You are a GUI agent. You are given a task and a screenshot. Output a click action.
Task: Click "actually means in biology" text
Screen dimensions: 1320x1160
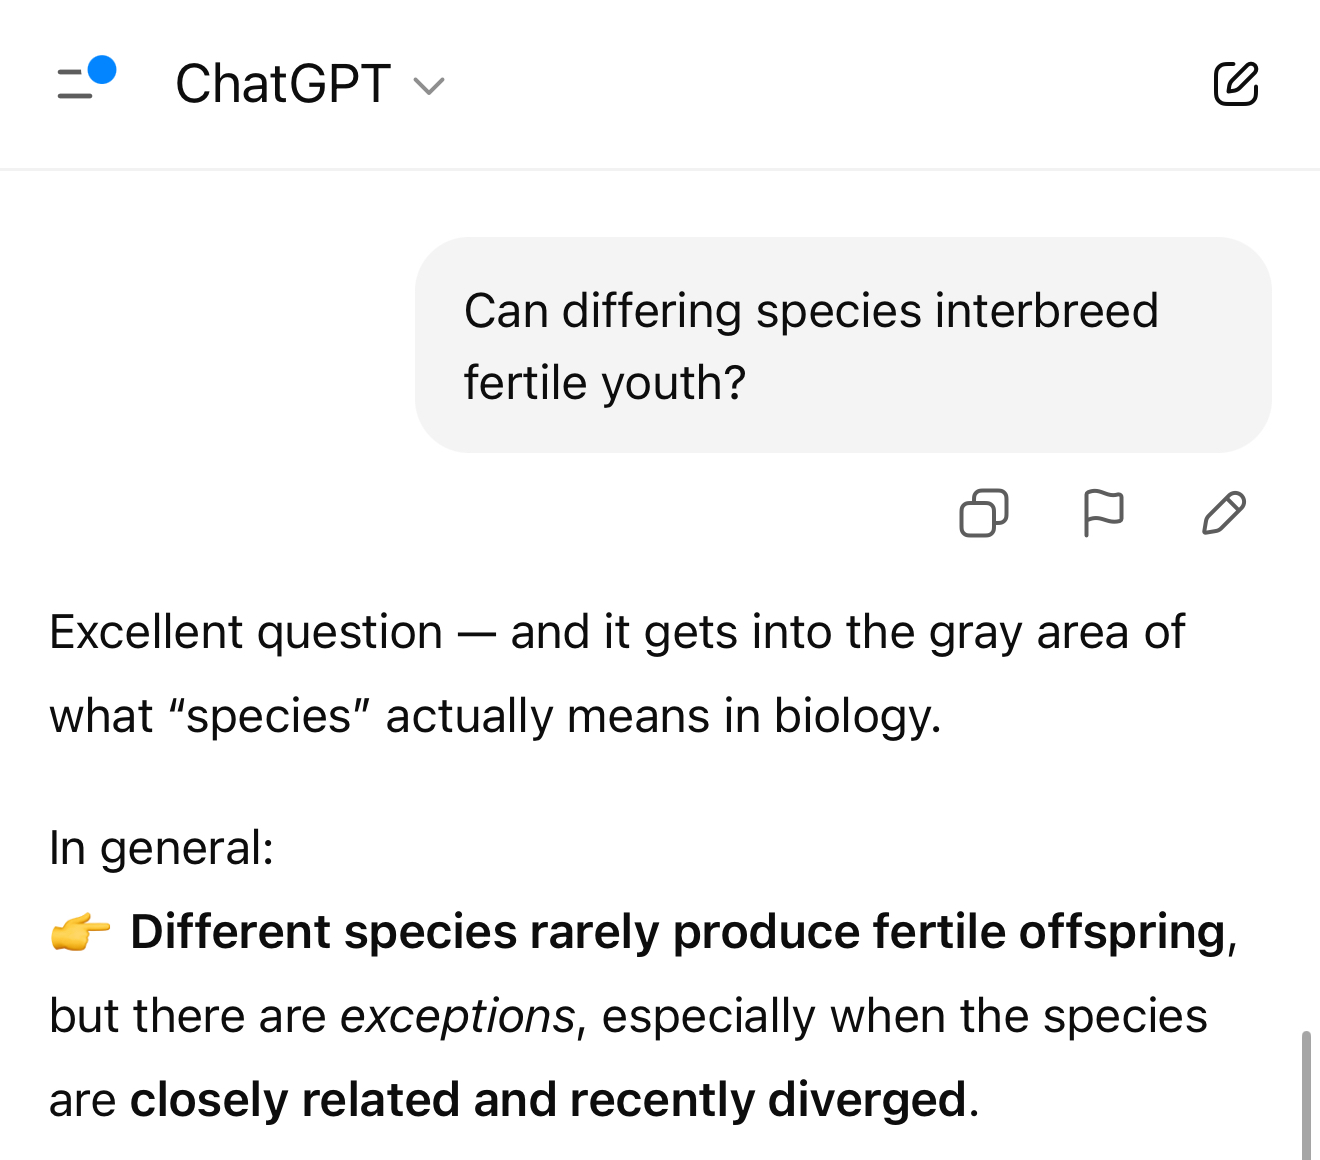click(x=663, y=716)
